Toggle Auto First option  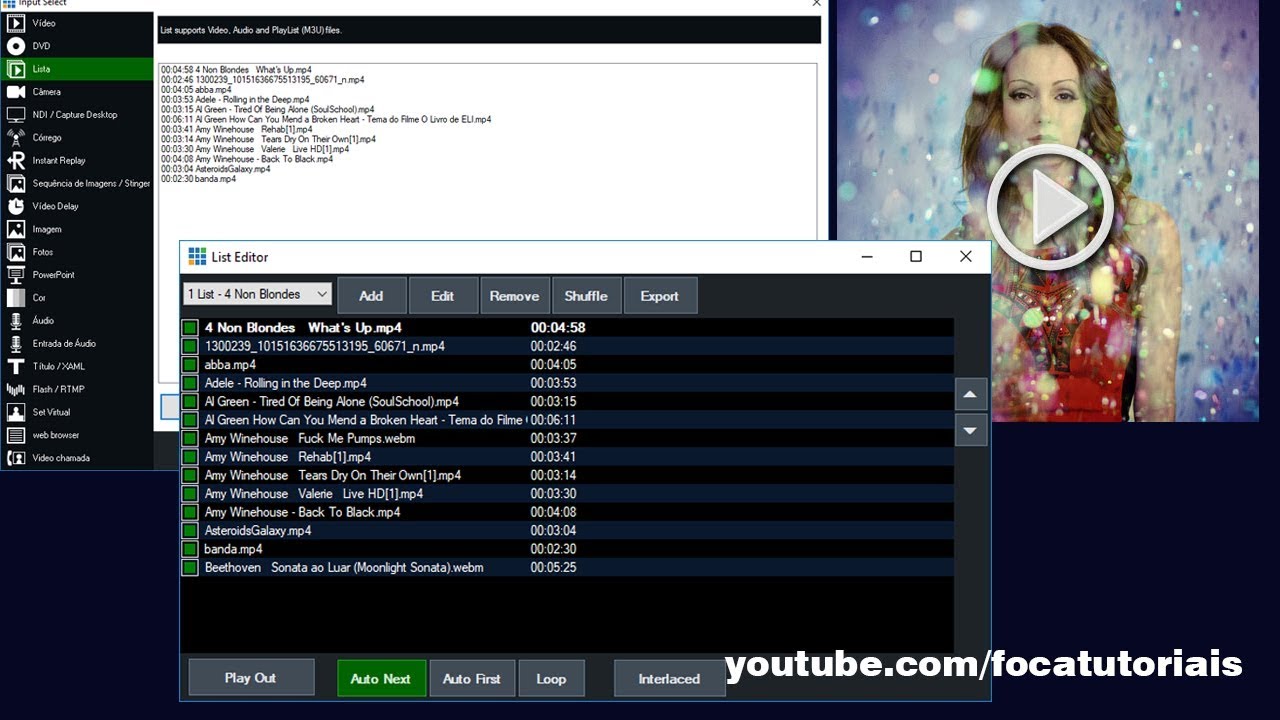472,679
